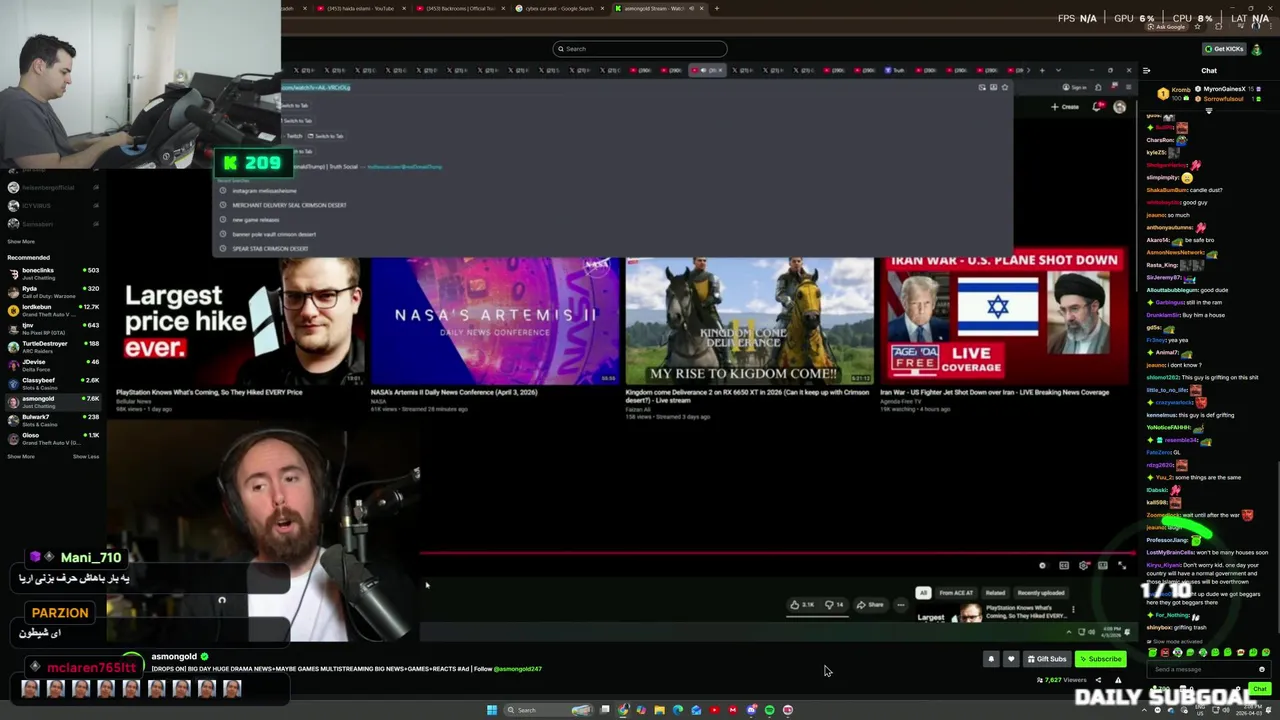Select the From ACE AT filter chip
Image resolution: width=1280 pixels, height=720 pixels.
tap(956, 593)
